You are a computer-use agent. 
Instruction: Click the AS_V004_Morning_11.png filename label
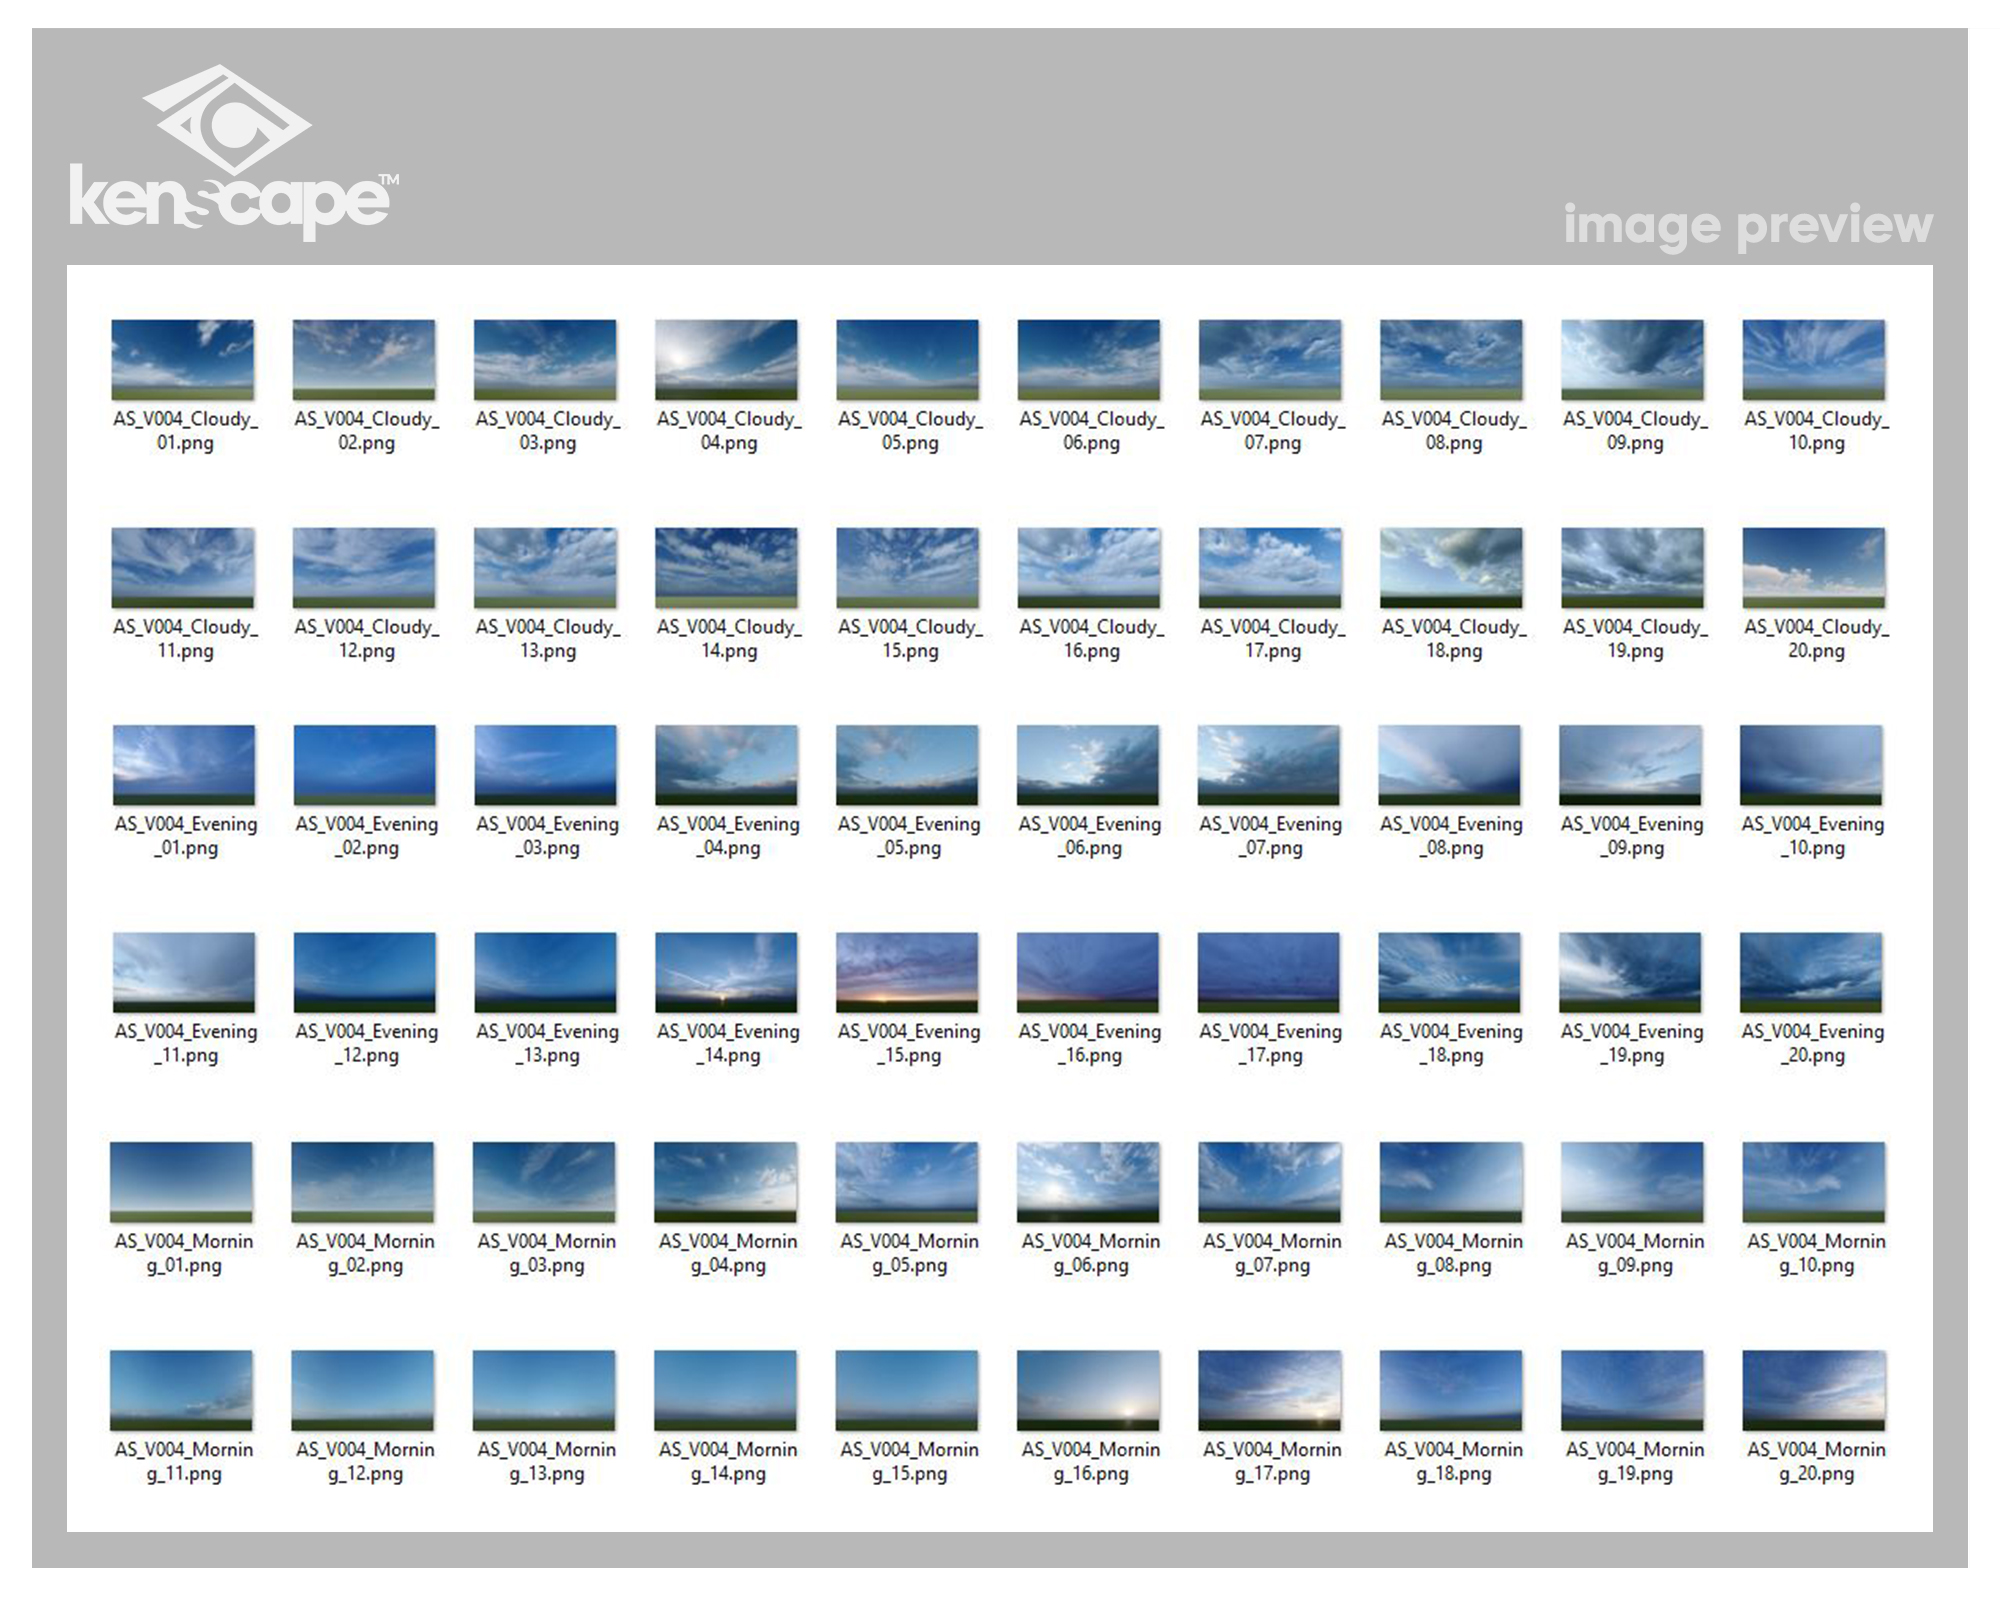click(184, 1461)
